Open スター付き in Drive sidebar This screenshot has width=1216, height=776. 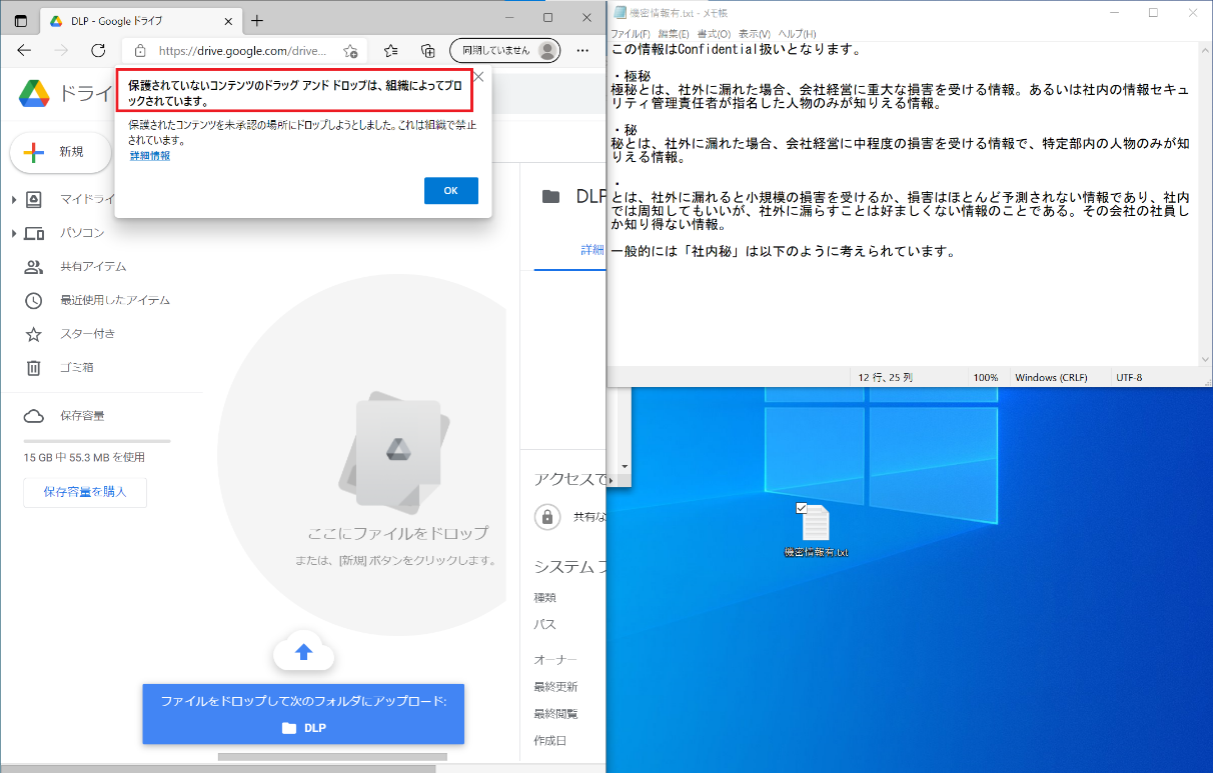[x=88, y=334]
